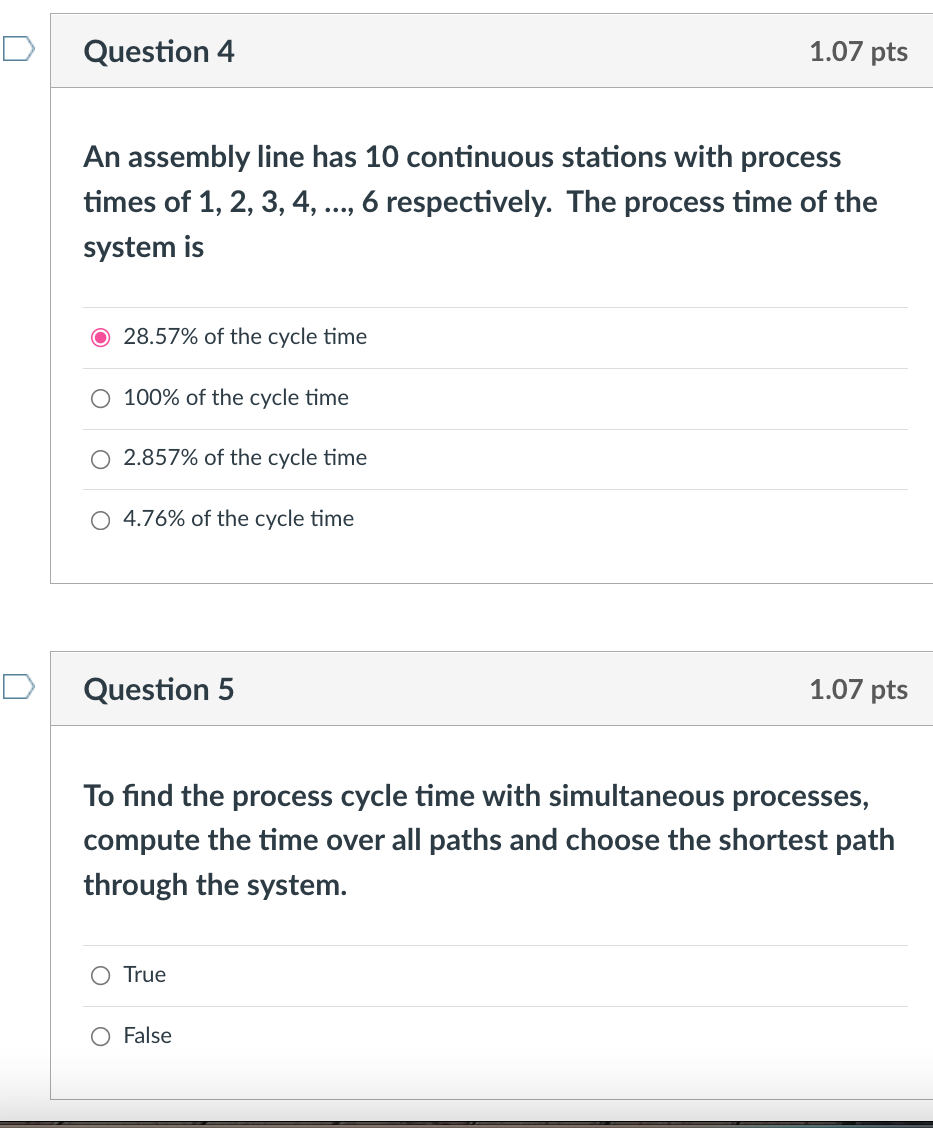Click the '28.57% of the cycle time' answer text
Viewport: 933px width, 1128px height.
click(x=244, y=337)
